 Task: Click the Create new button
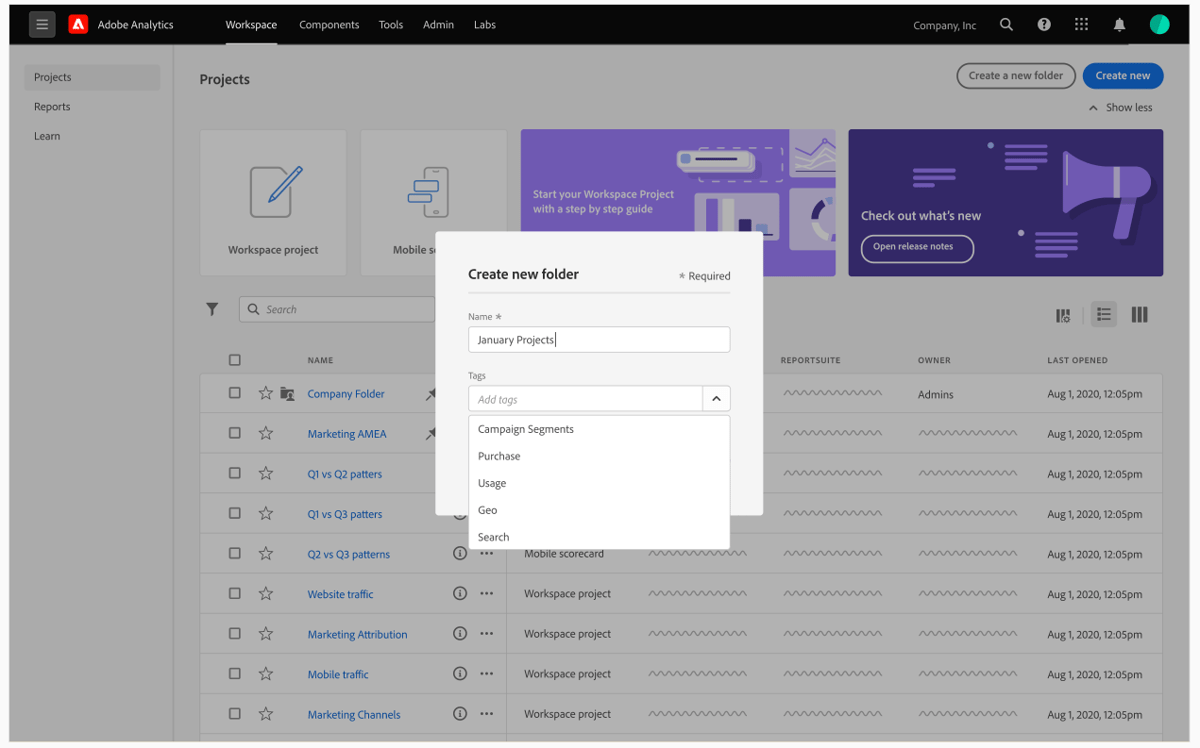[1122, 75]
